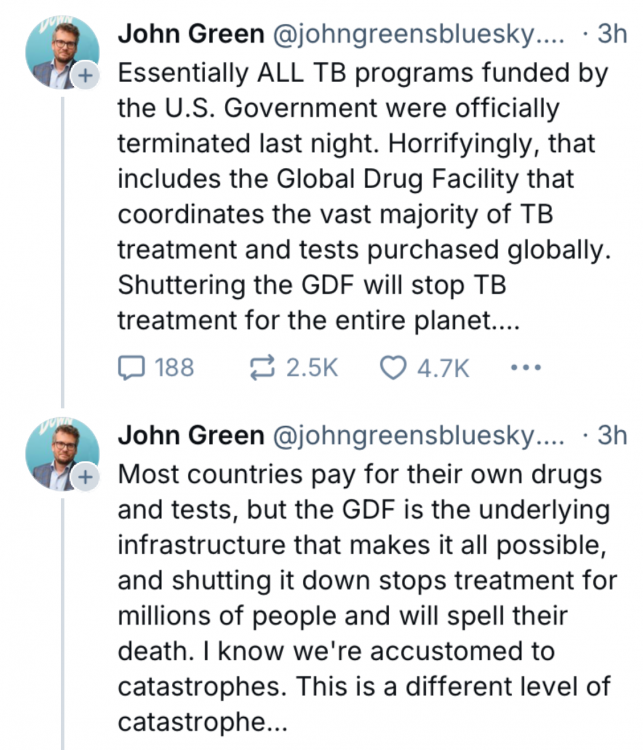View the 188 replies count
The width and height of the screenshot is (643, 750).
[x=174, y=368]
